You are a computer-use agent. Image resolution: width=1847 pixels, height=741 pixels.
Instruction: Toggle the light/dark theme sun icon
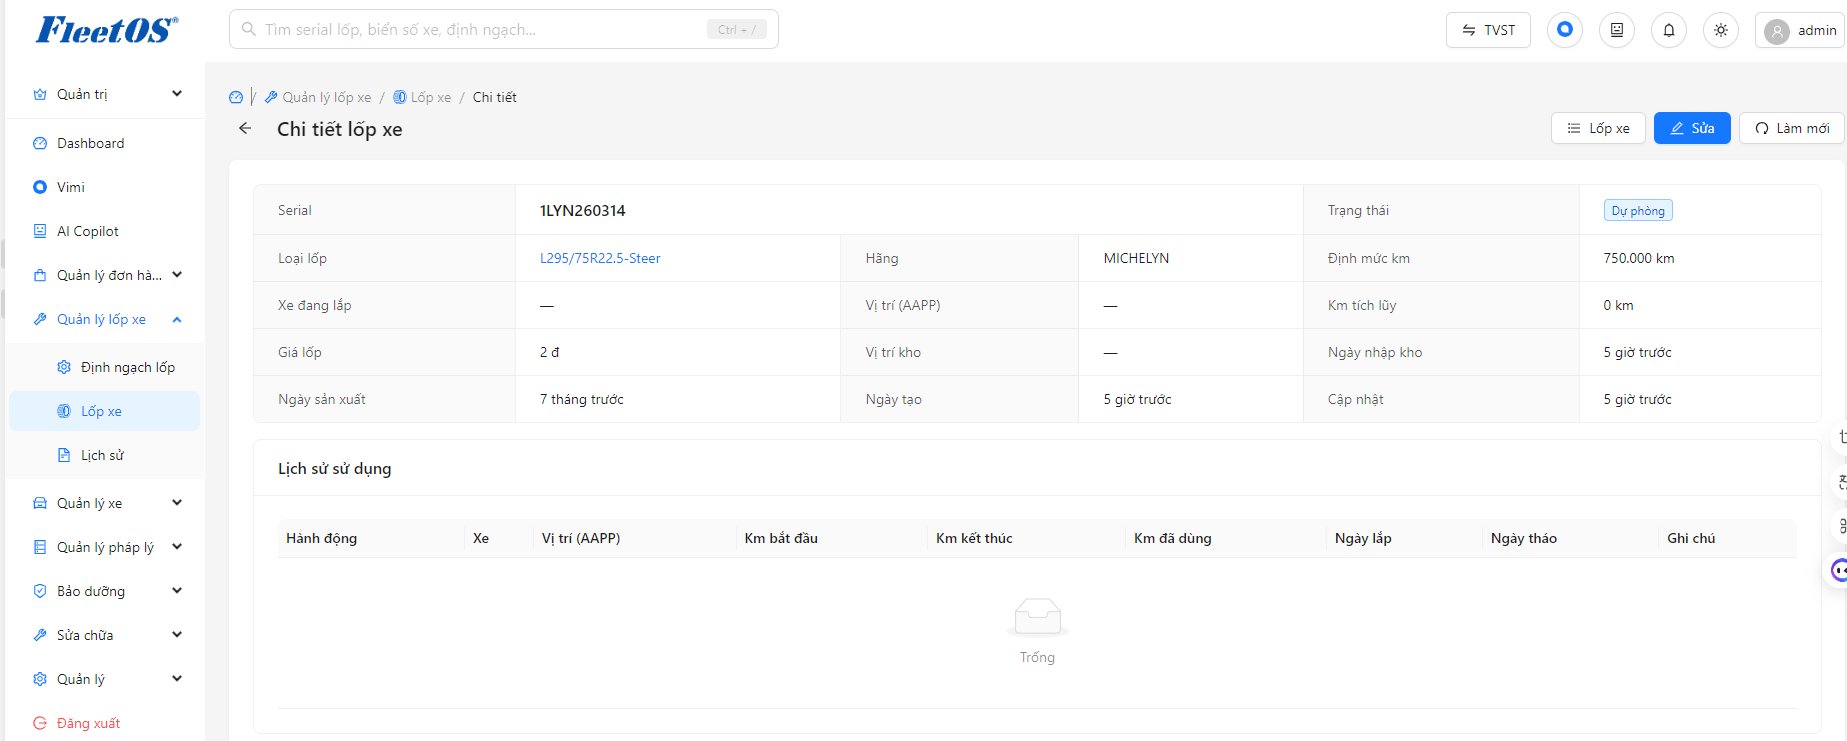[x=1721, y=30]
